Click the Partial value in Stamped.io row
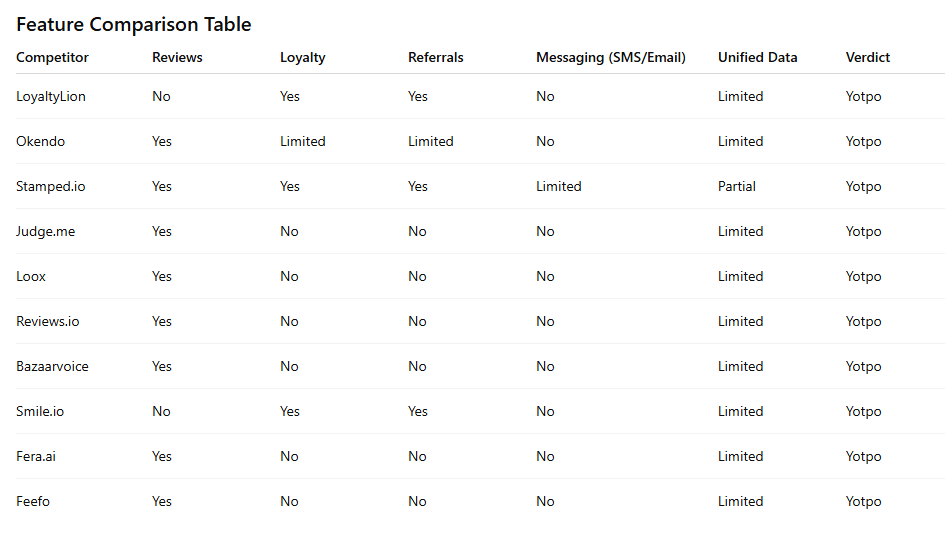Viewport: 945px width, 545px height. click(736, 186)
